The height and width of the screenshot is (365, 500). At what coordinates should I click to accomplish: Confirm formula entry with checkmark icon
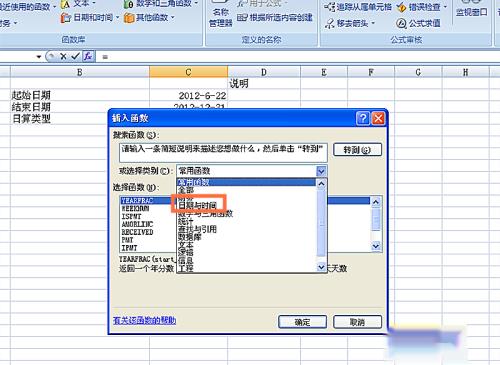(75, 56)
